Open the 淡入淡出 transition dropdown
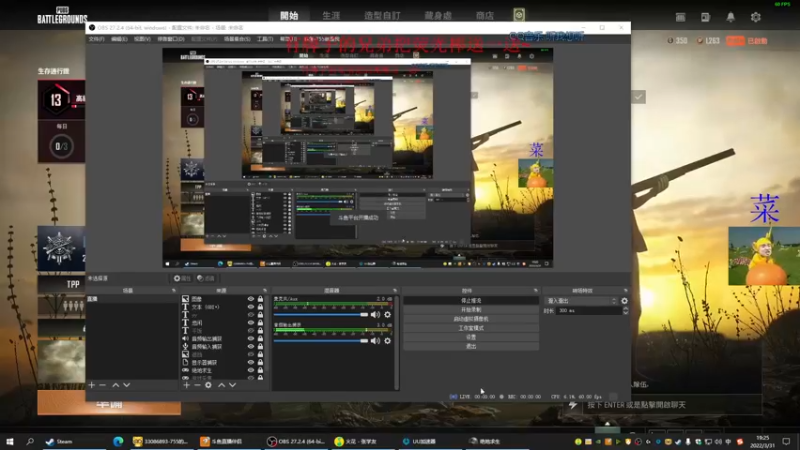 click(x=581, y=301)
